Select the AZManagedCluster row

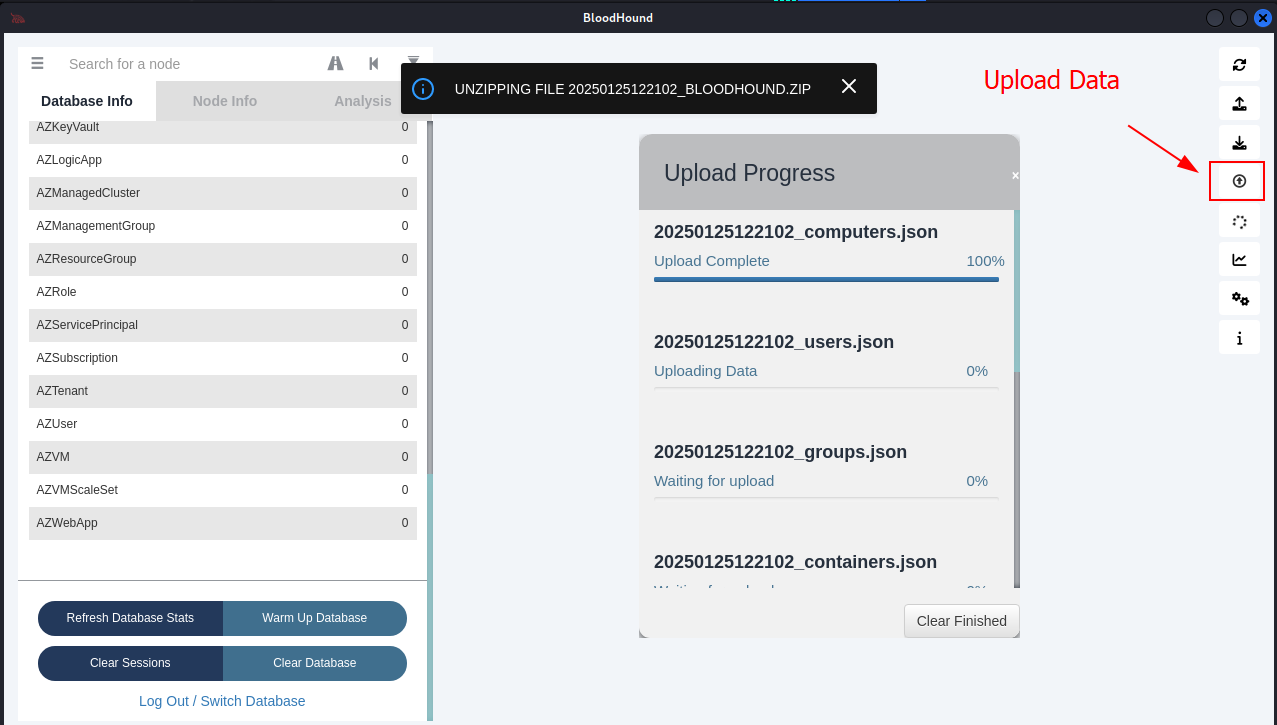(223, 193)
